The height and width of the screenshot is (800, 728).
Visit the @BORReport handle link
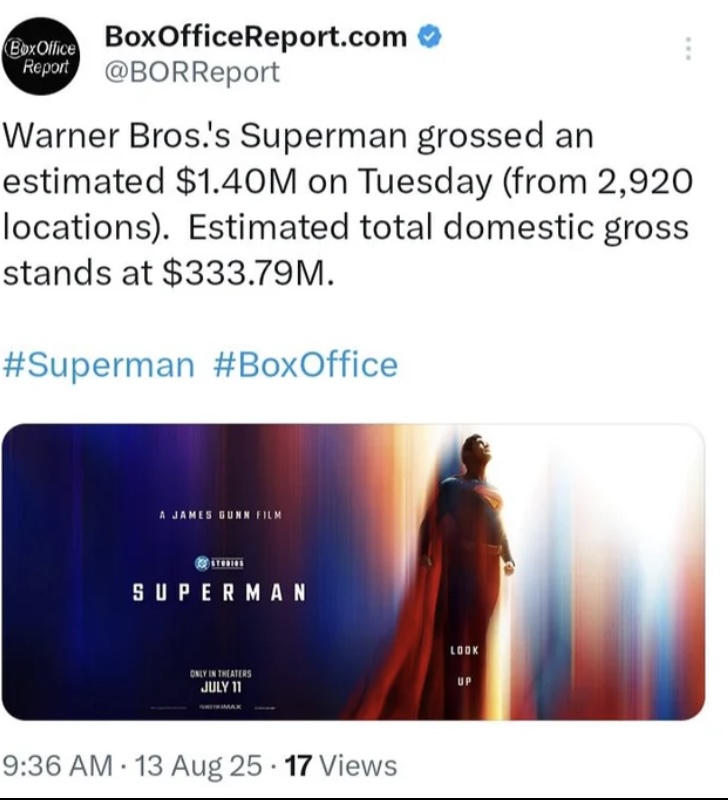192,72
